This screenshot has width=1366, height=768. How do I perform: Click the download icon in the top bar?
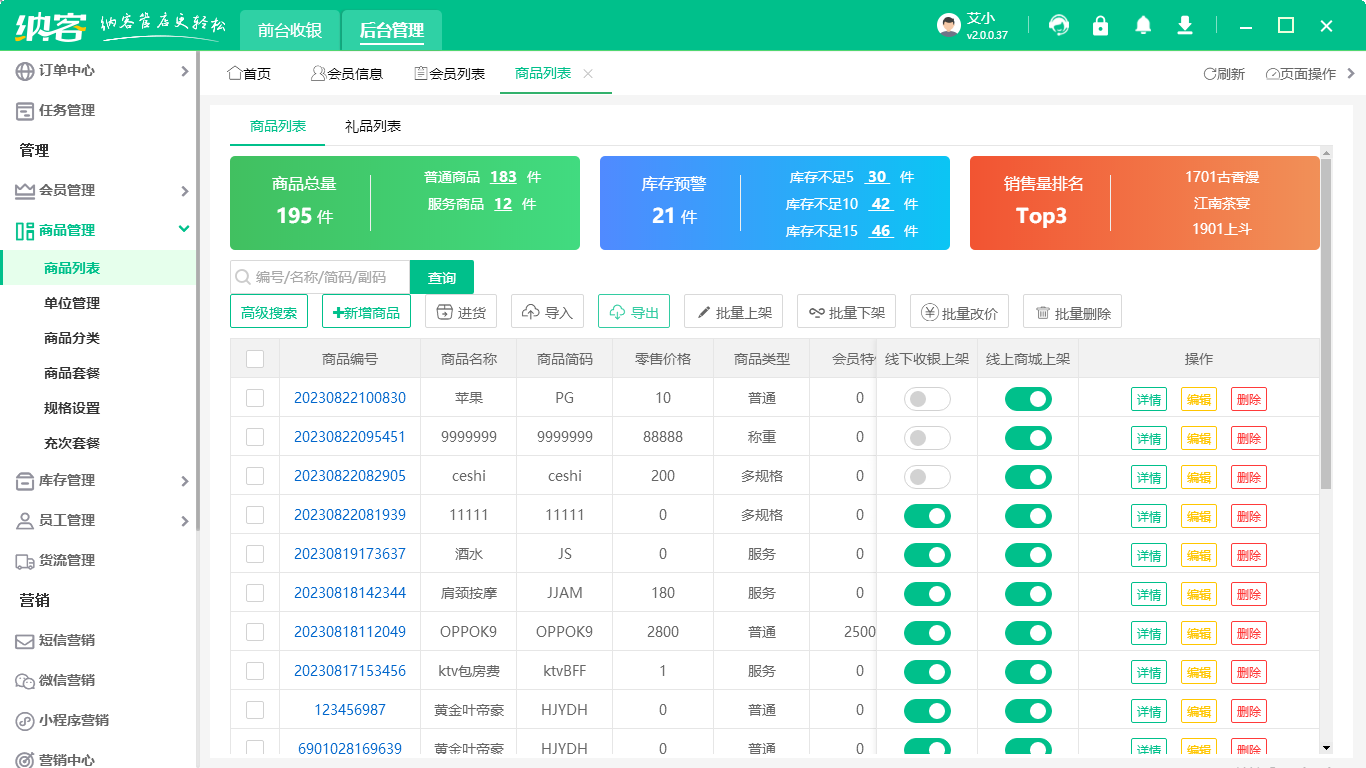point(1184,25)
